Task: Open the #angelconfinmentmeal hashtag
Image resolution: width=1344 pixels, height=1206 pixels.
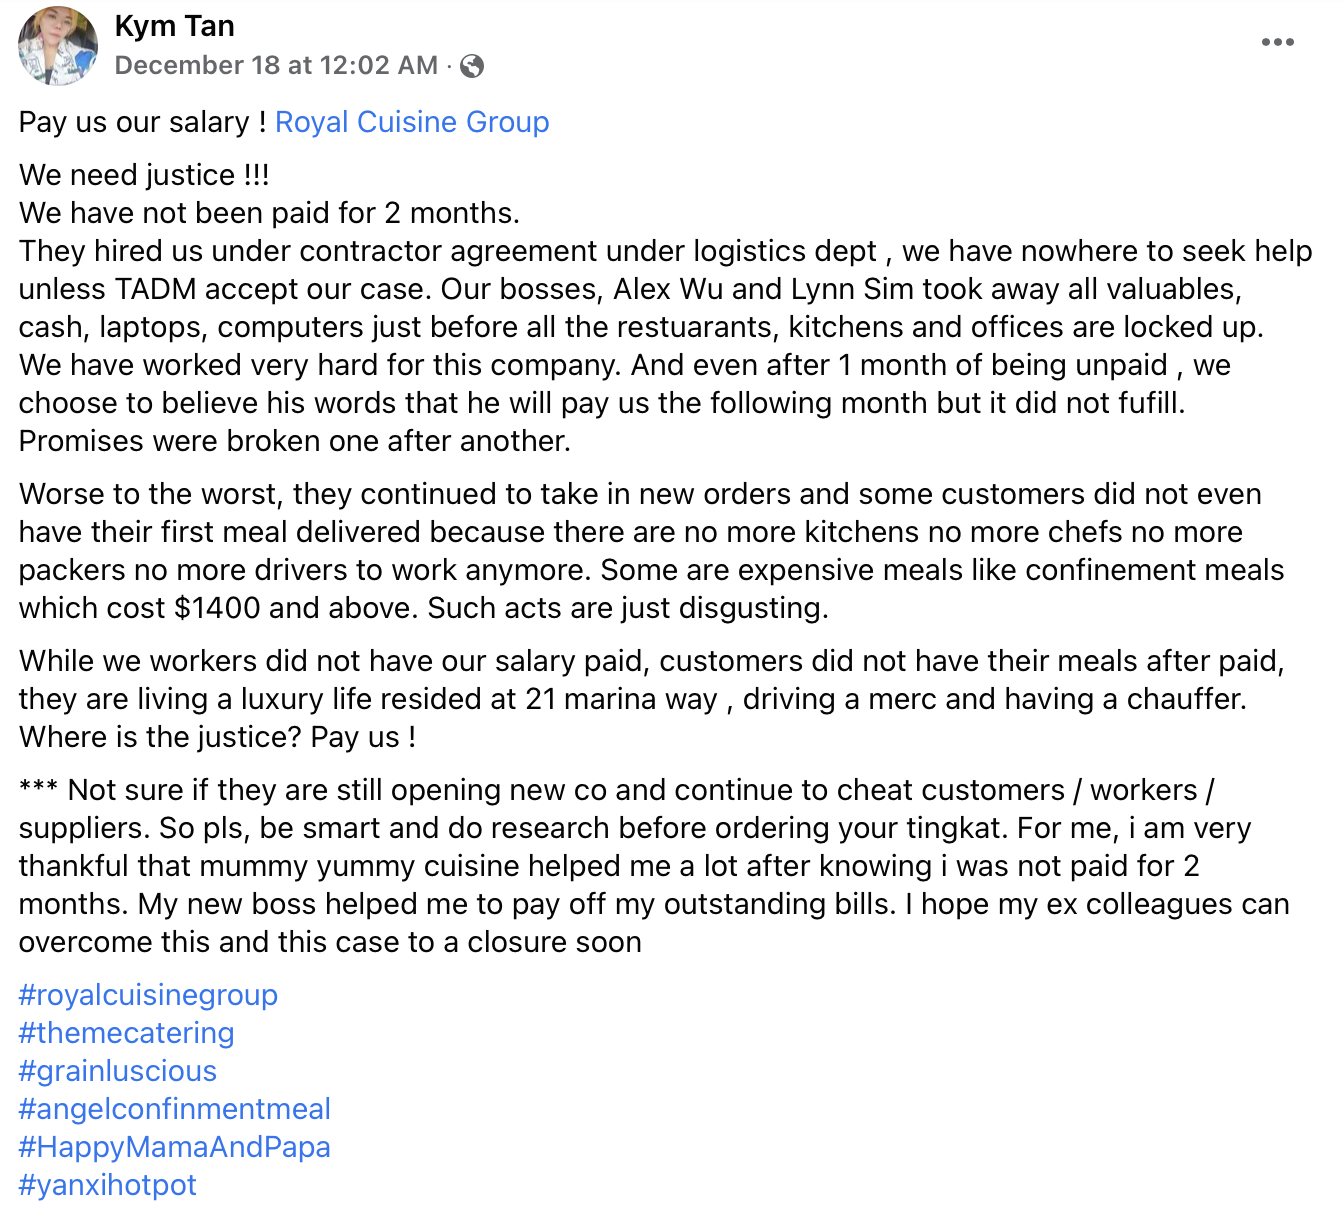Action: (x=175, y=1109)
